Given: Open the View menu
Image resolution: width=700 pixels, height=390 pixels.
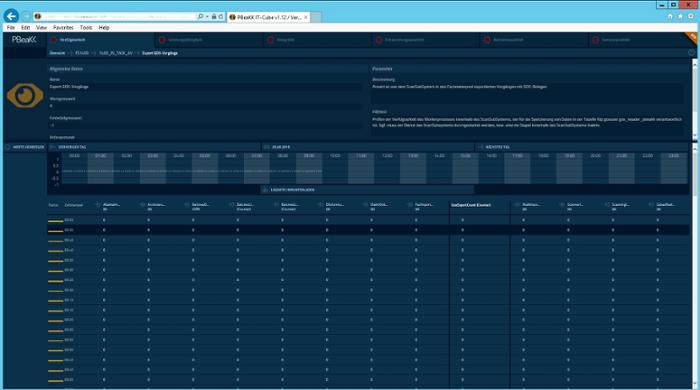Looking at the screenshot, I should (x=42, y=28).
